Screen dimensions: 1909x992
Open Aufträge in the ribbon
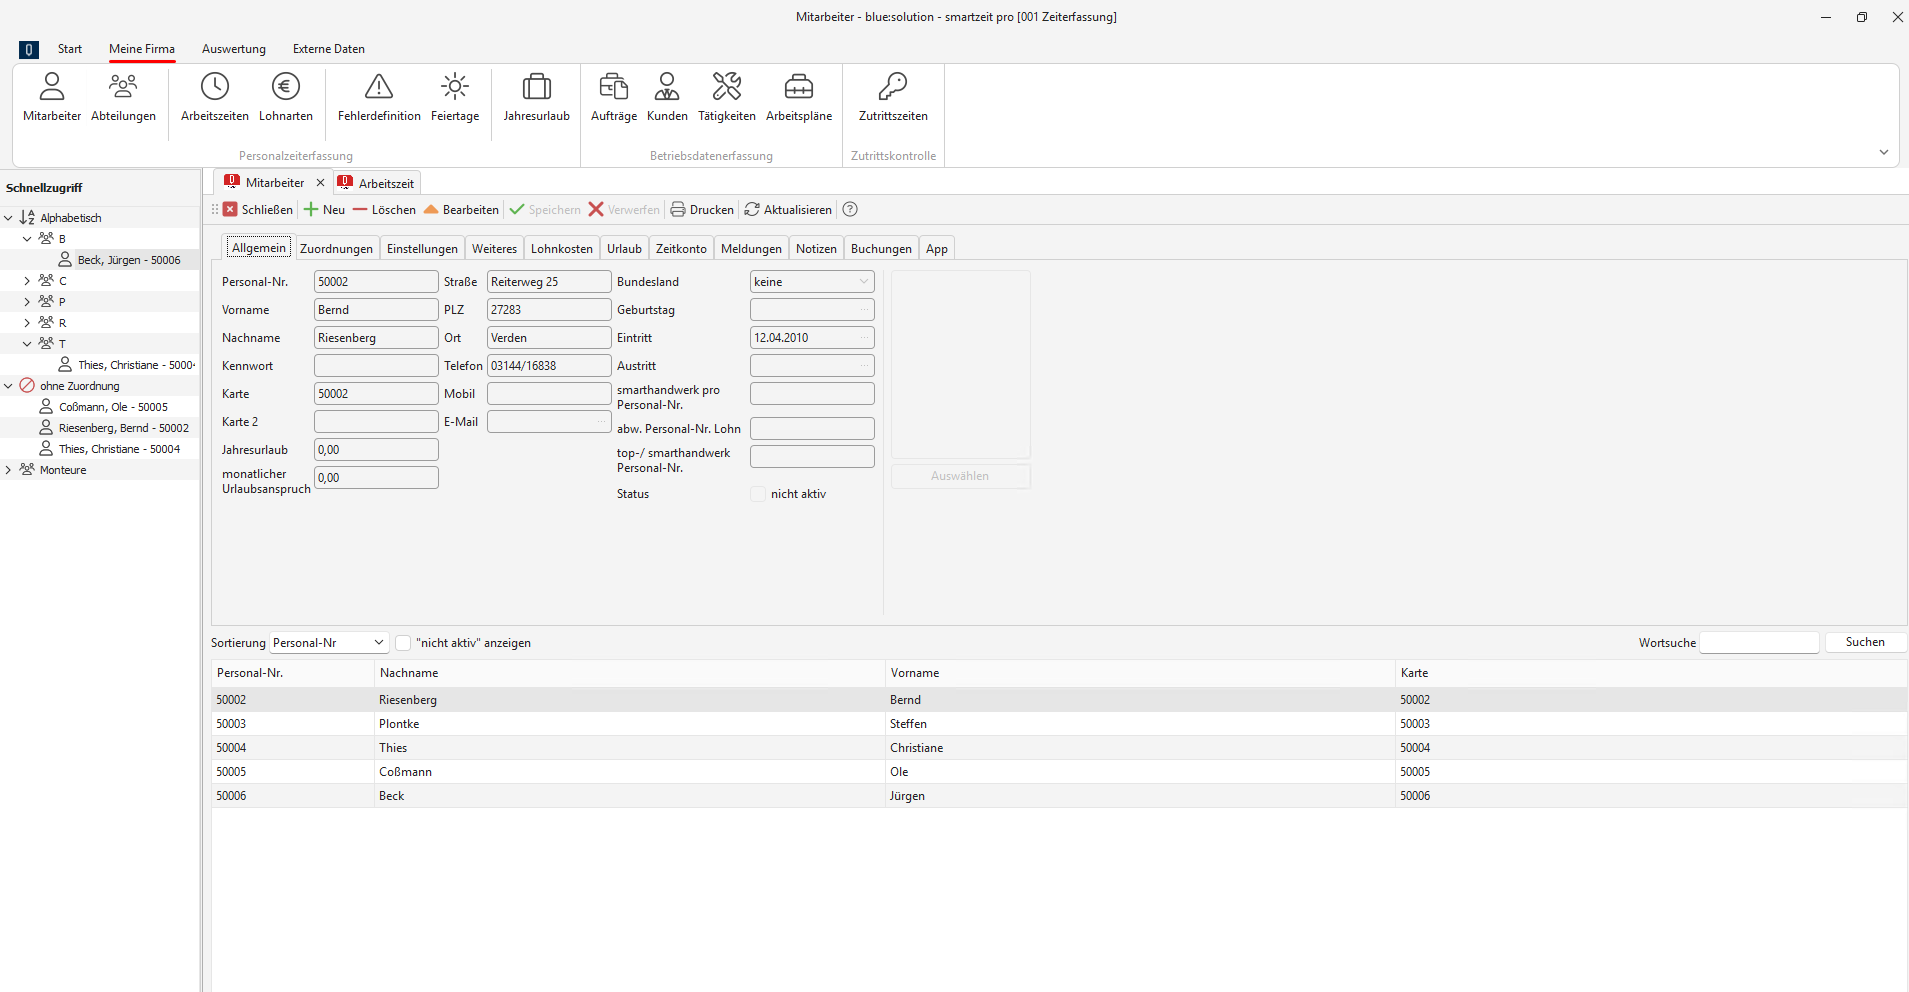click(614, 98)
